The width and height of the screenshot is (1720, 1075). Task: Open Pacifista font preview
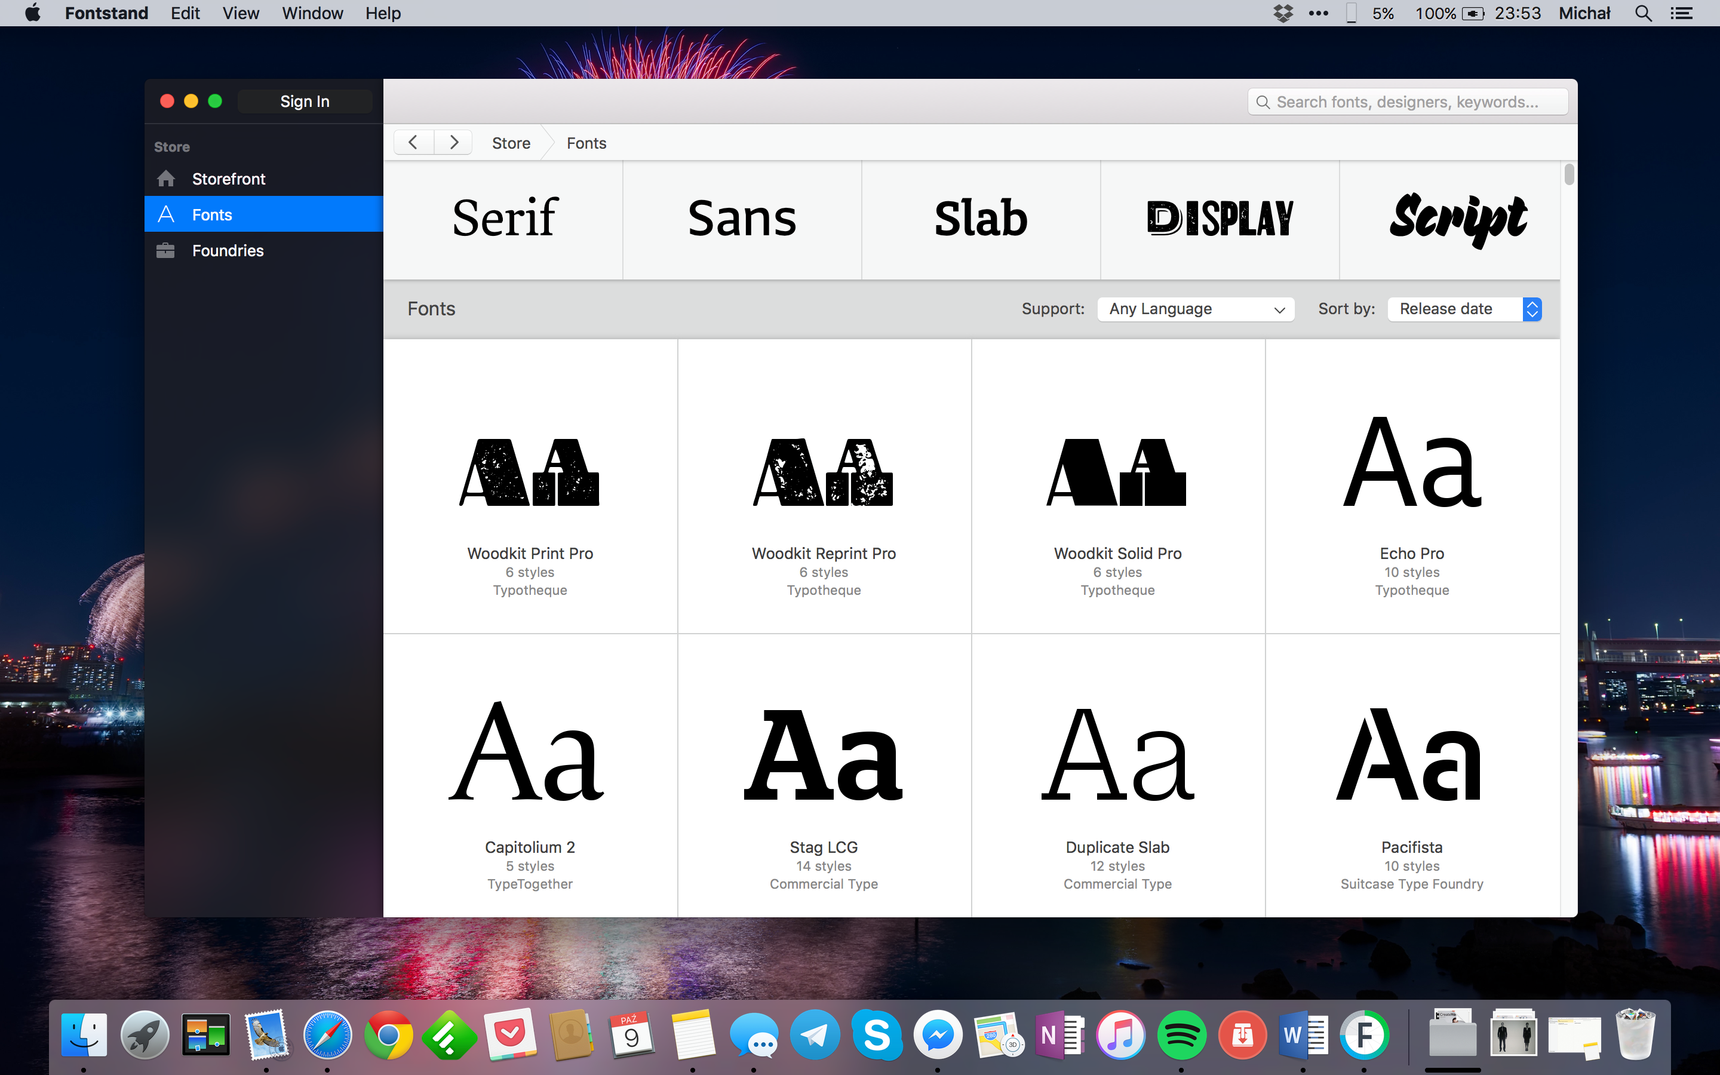[1412, 776]
